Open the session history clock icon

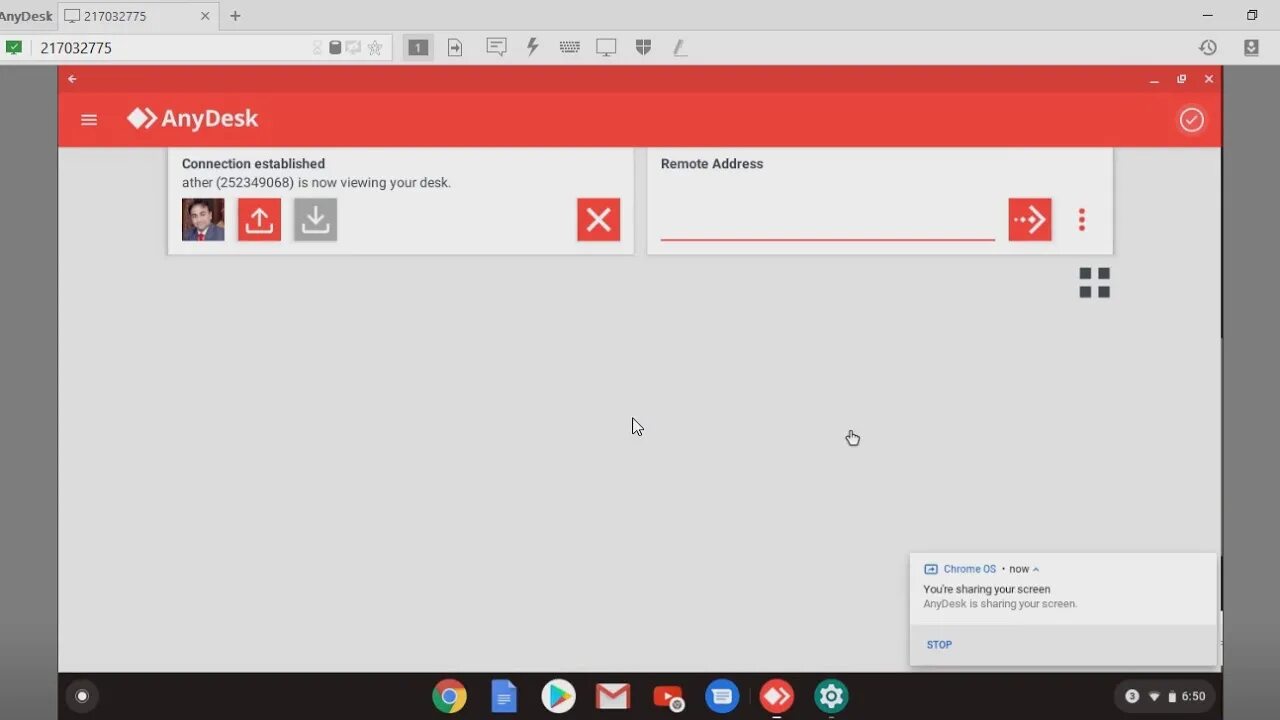[x=1208, y=47]
